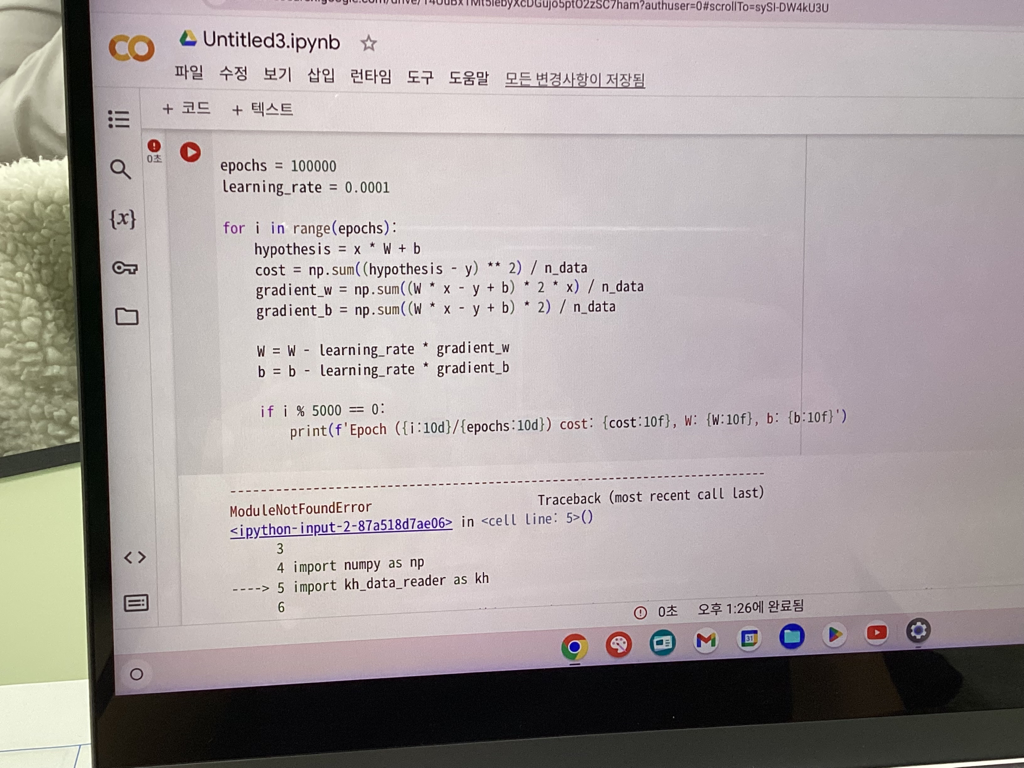Screen dimensions: 1024x768
Task: Open the 파일 menu
Action: pos(188,73)
